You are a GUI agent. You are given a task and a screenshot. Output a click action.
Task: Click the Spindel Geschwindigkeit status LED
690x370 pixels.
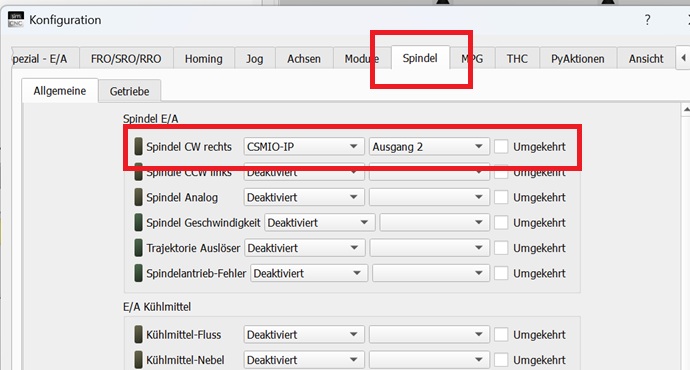[138, 223]
